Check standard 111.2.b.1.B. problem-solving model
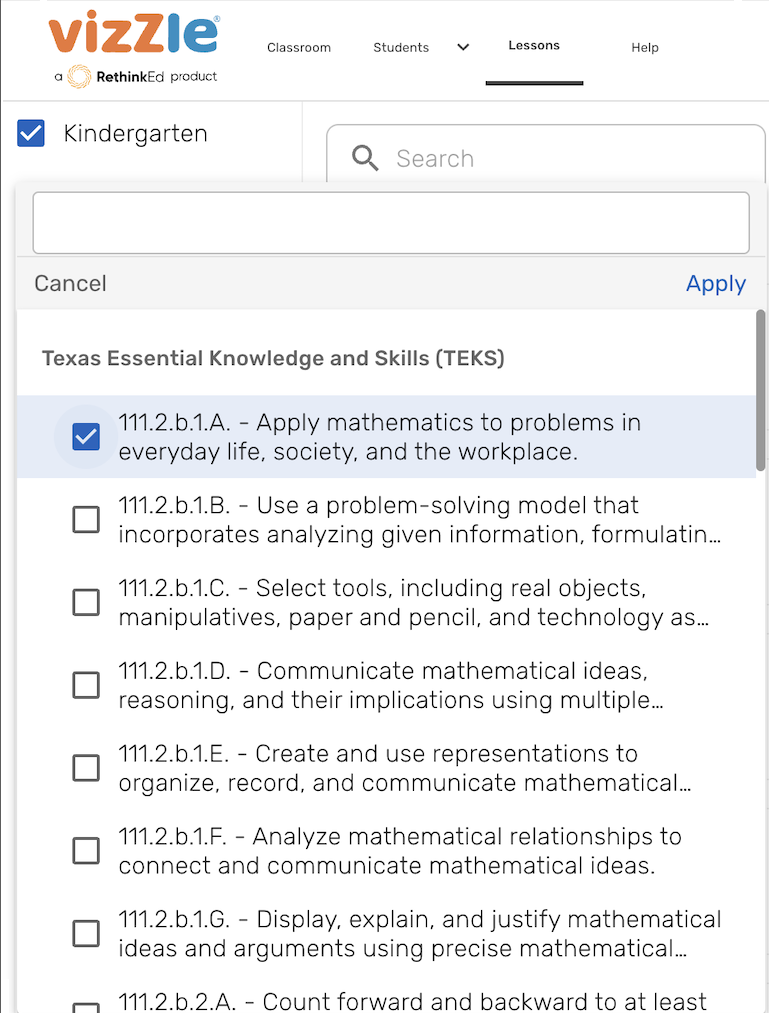This screenshot has height=1013, width=769. coord(86,519)
